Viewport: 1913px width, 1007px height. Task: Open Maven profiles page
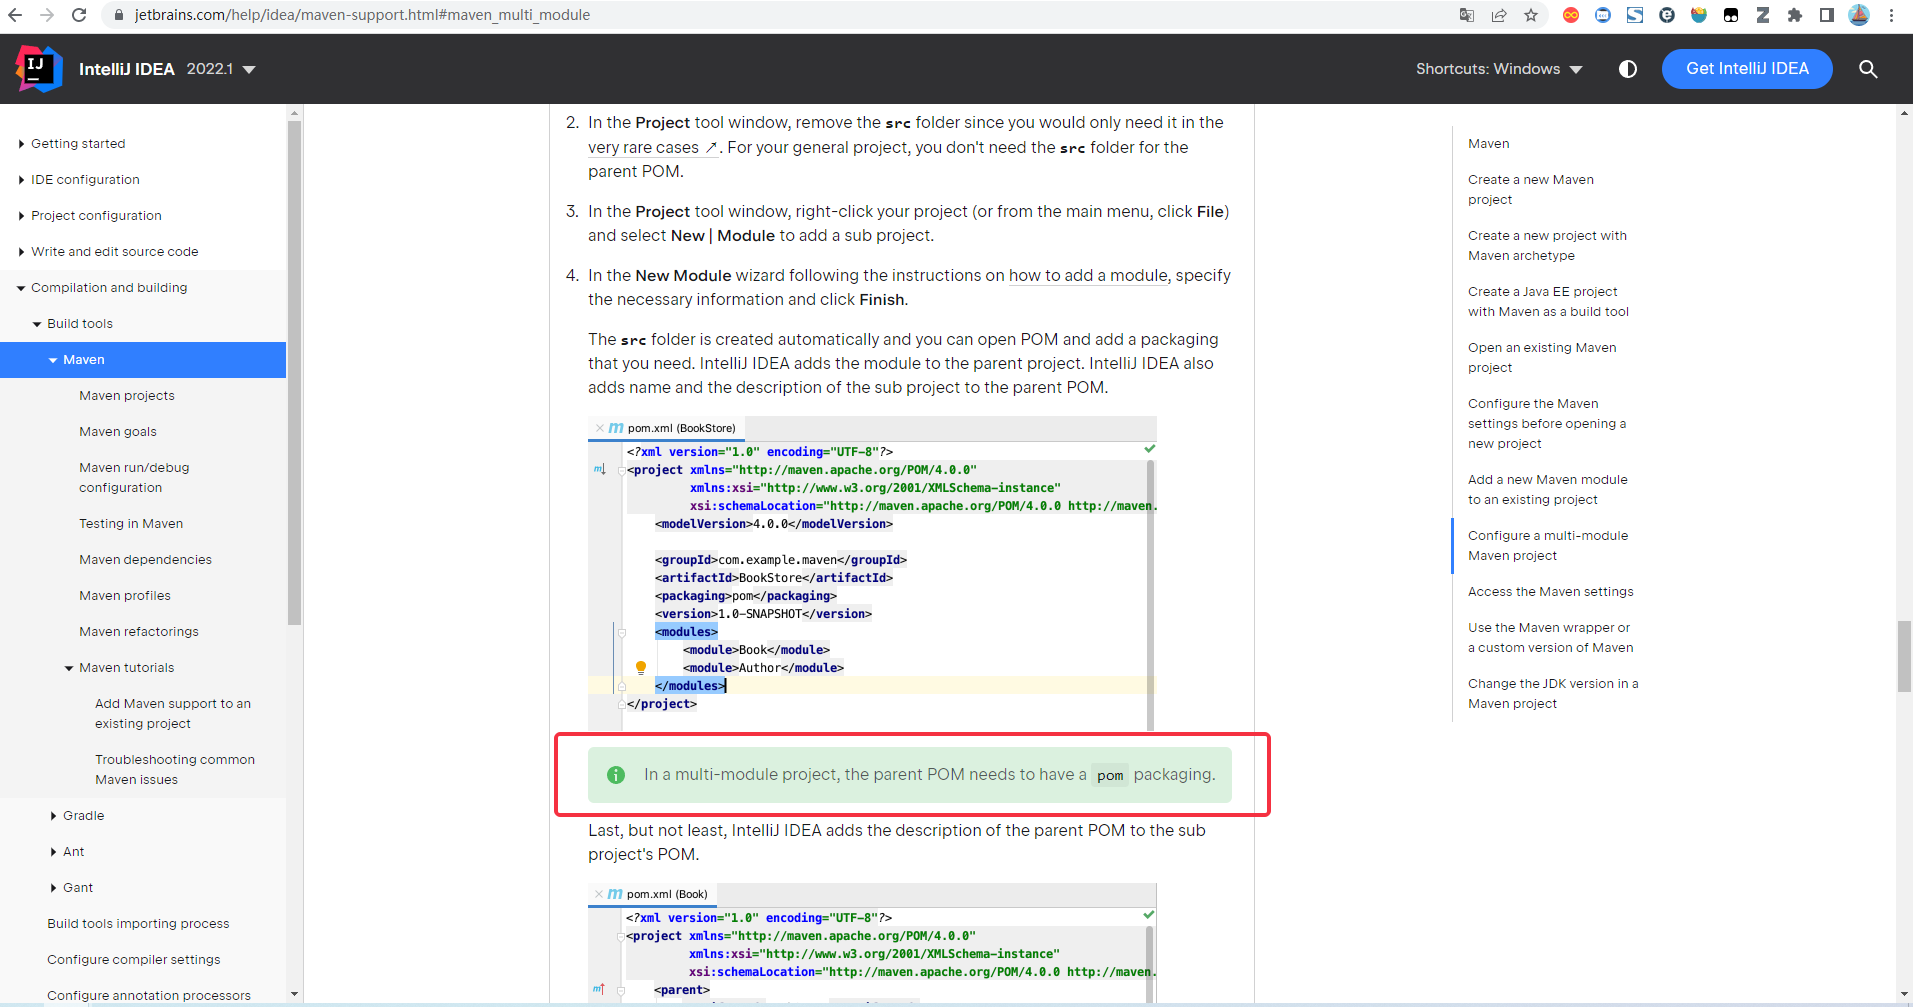[125, 596]
